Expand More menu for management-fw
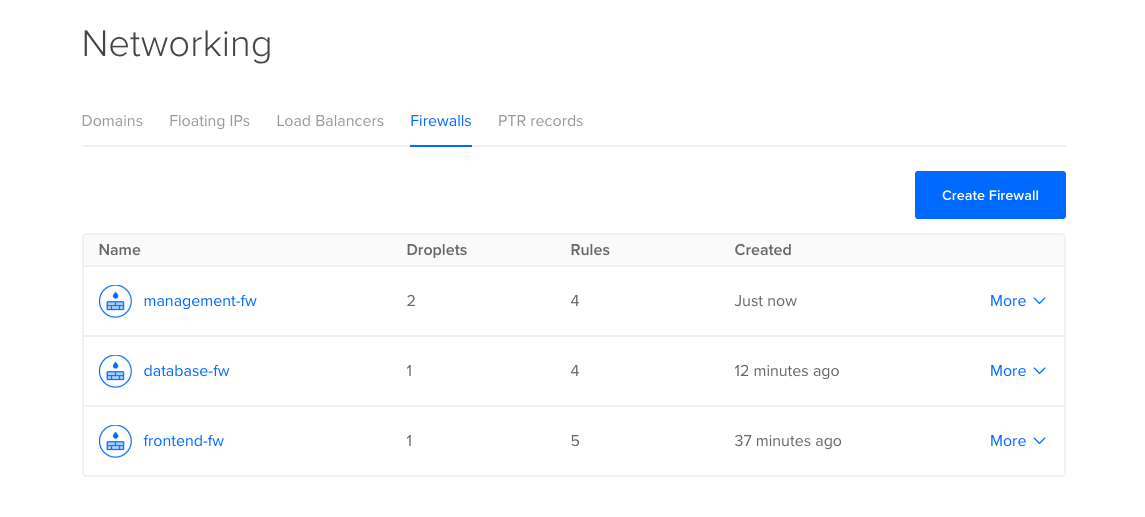 click(1017, 301)
